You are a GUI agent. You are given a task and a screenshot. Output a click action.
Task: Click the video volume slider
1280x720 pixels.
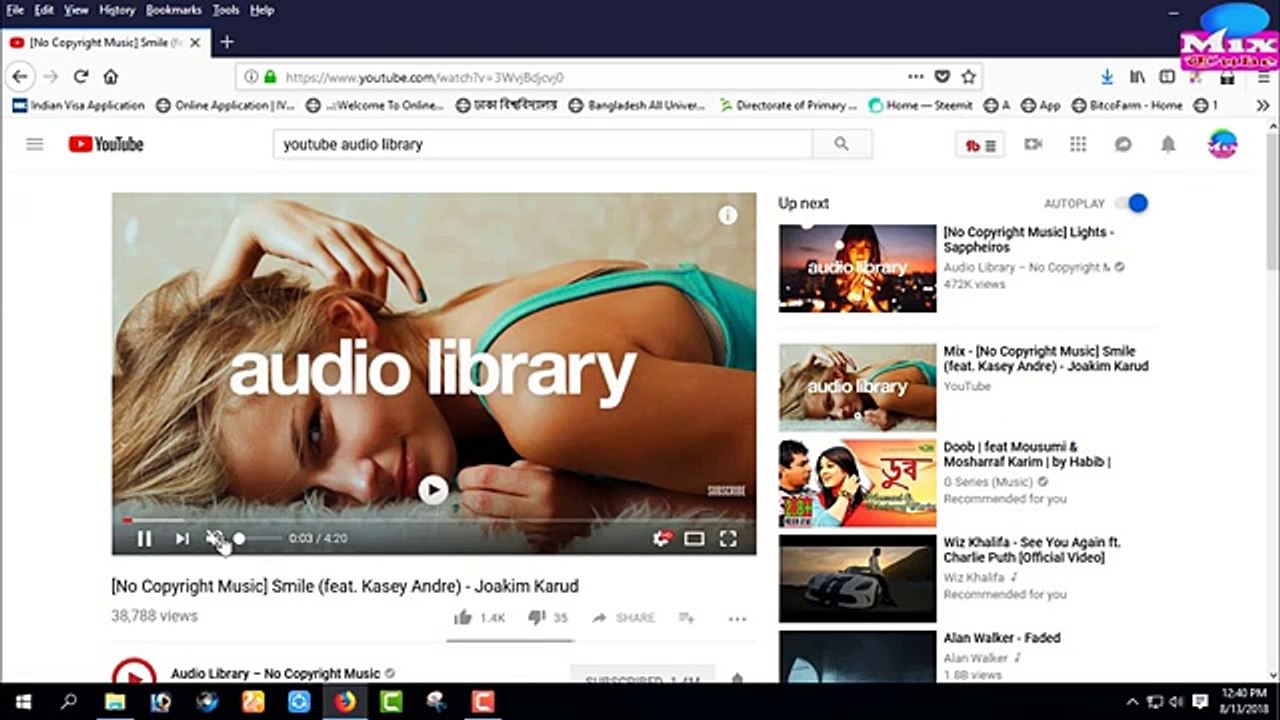pyautogui.click(x=258, y=539)
